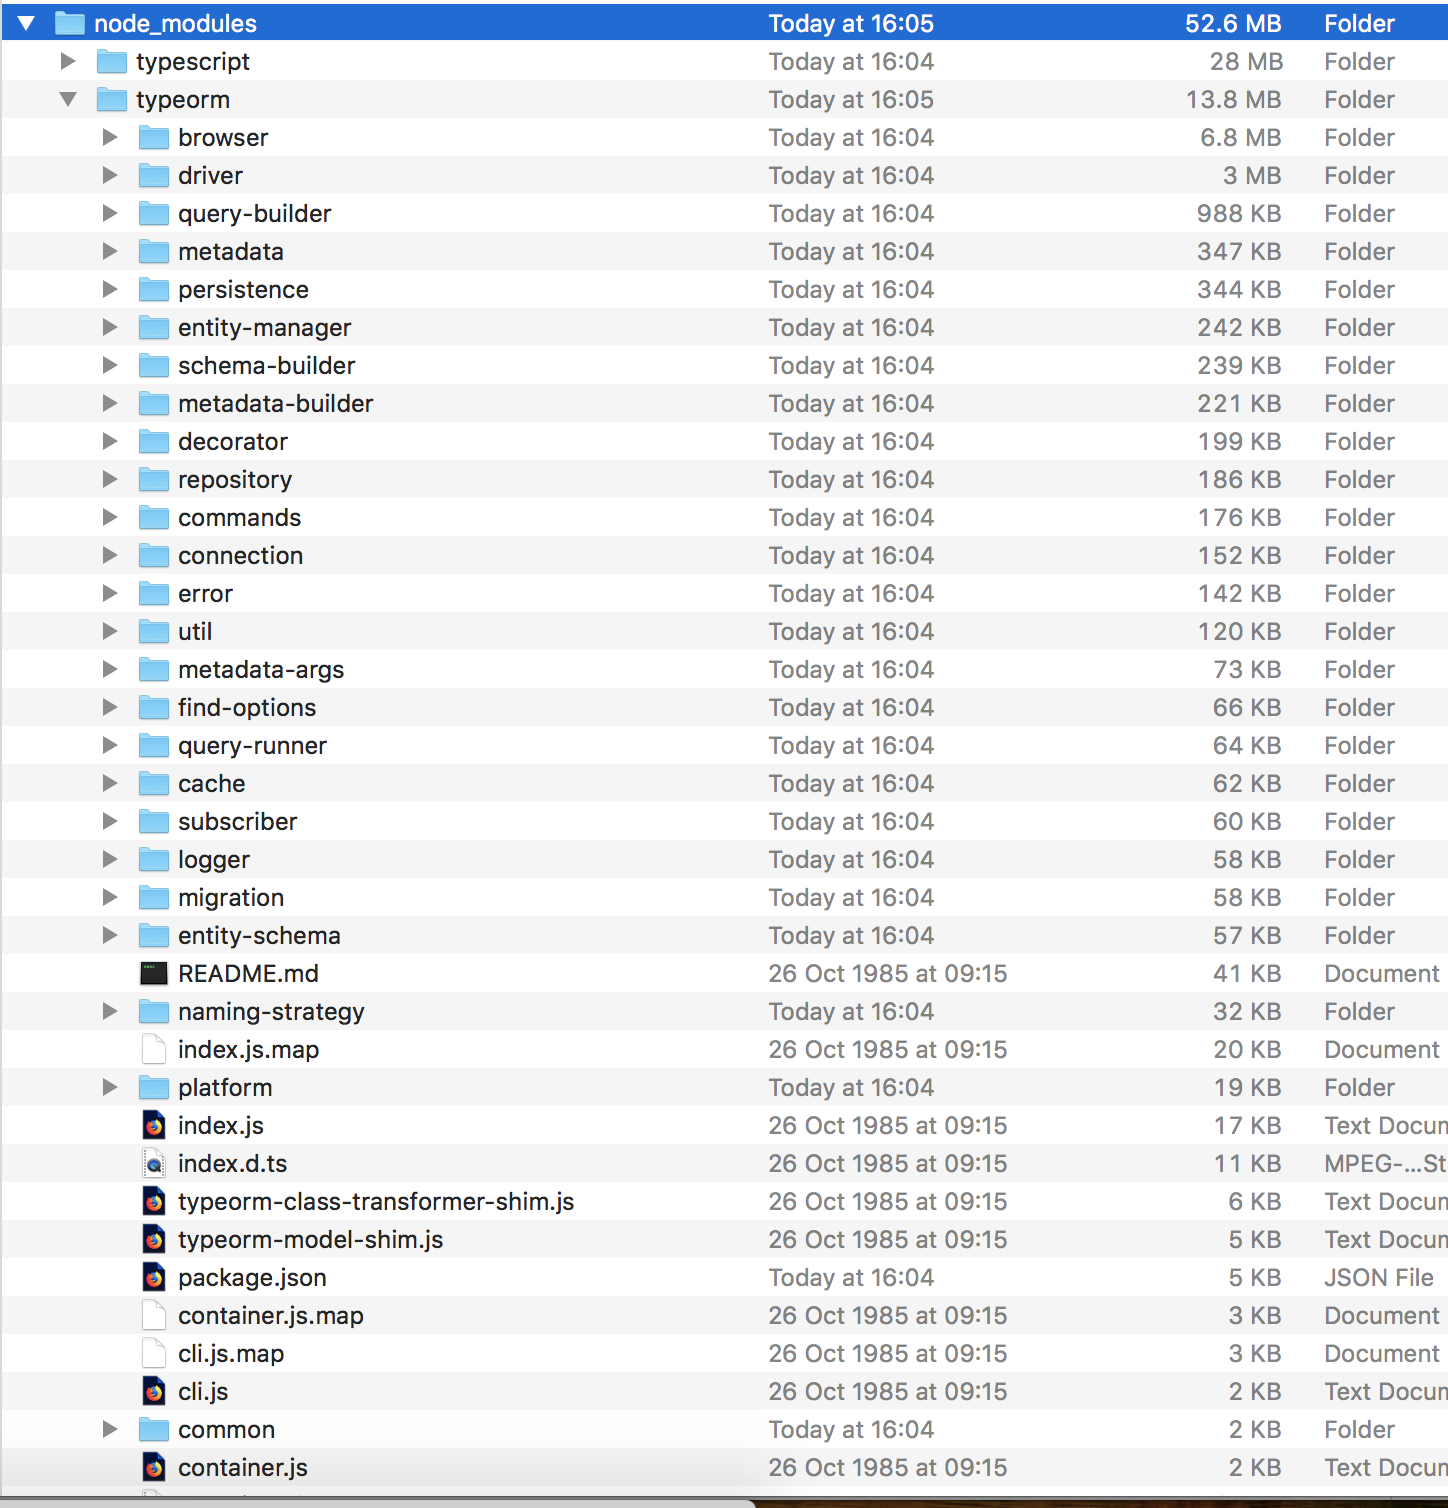This screenshot has width=1448, height=1508.
Task: Expand the common folder
Action: point(110,1429)
